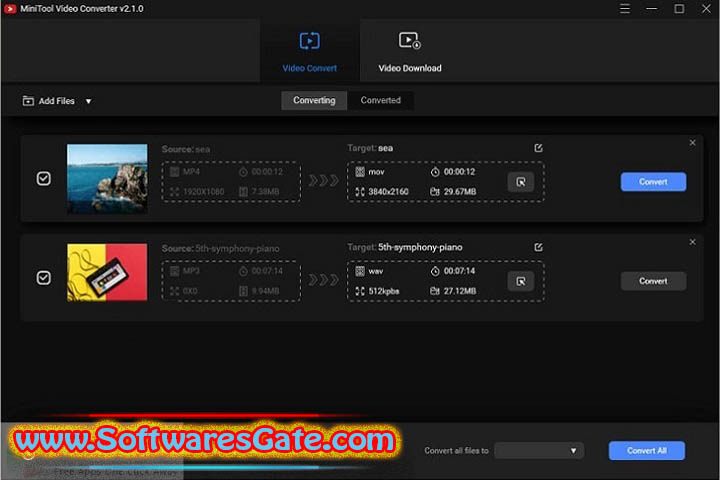Click the Convert All button
The image size is (720, 480).
(x=647, y=451)
